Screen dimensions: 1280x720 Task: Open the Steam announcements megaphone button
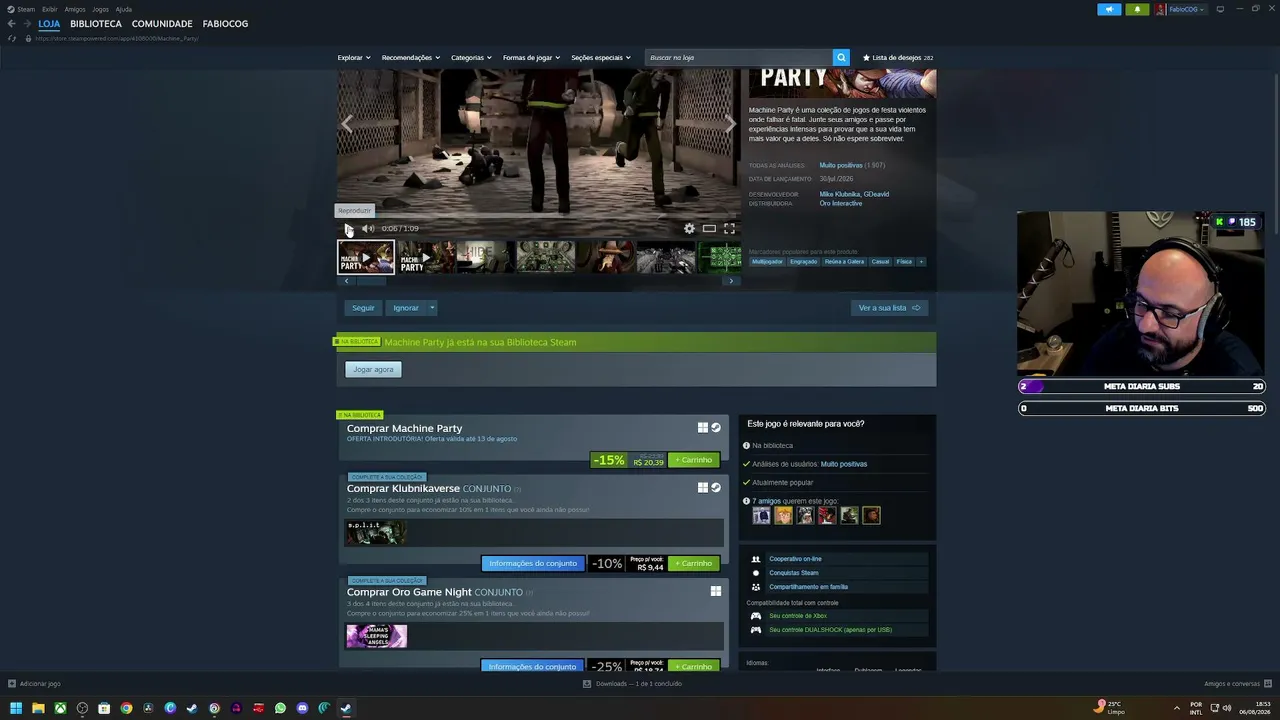[x=1109, y=9]
